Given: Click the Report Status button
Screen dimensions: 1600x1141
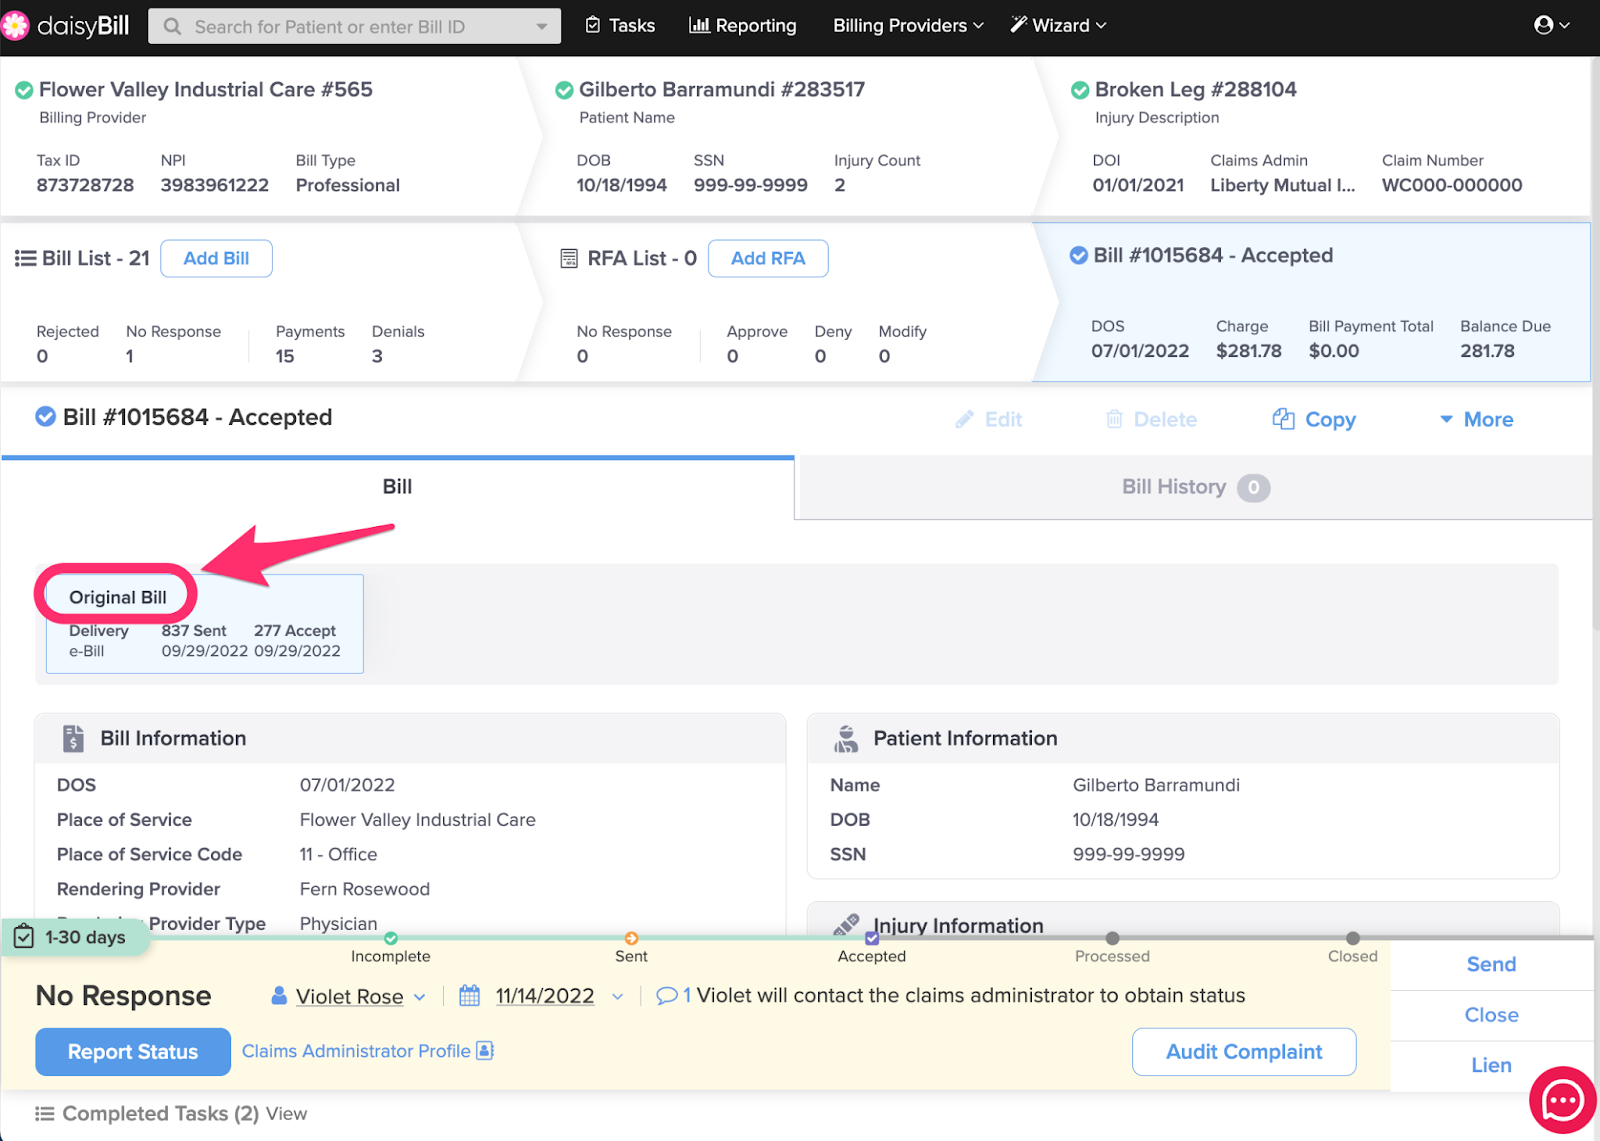Looking at the screenshot, I should pyautogui.click(x=133, y=1052).
